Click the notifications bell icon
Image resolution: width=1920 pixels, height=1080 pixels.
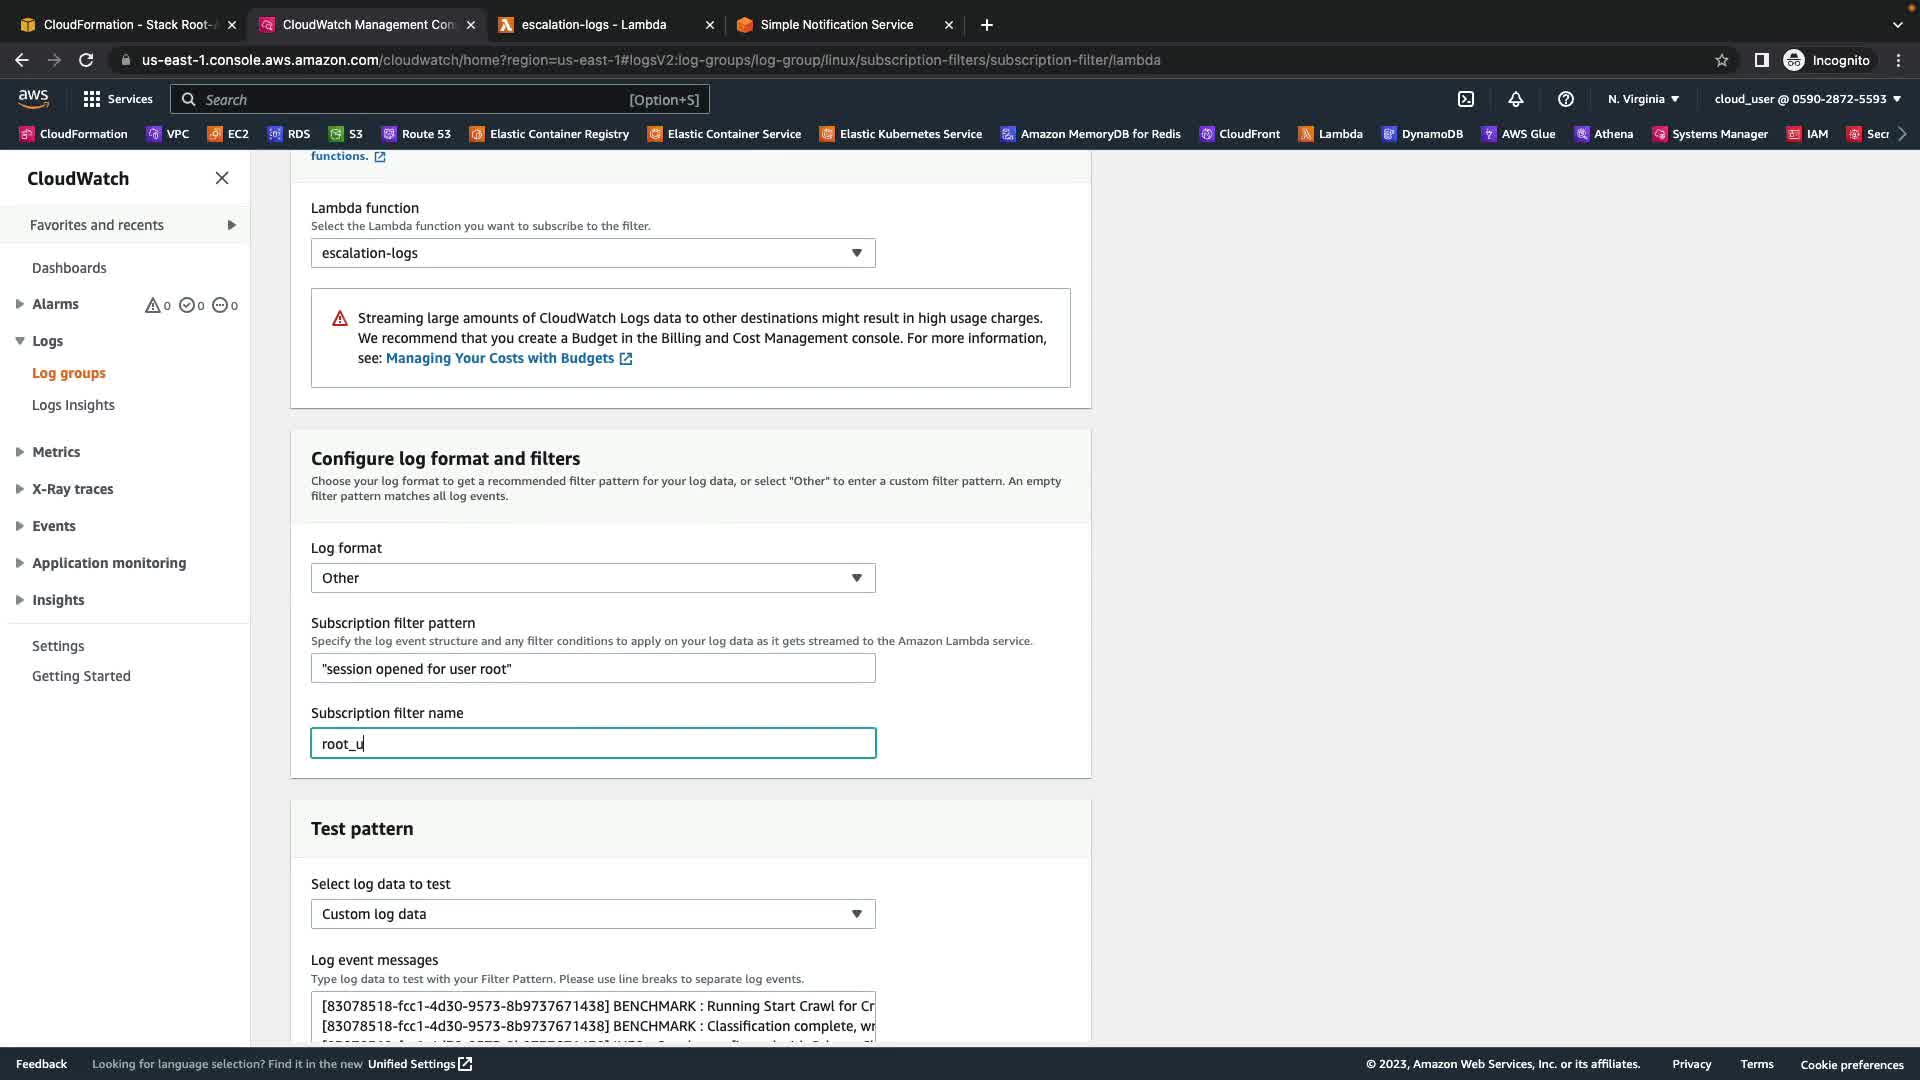[1515, 99]
